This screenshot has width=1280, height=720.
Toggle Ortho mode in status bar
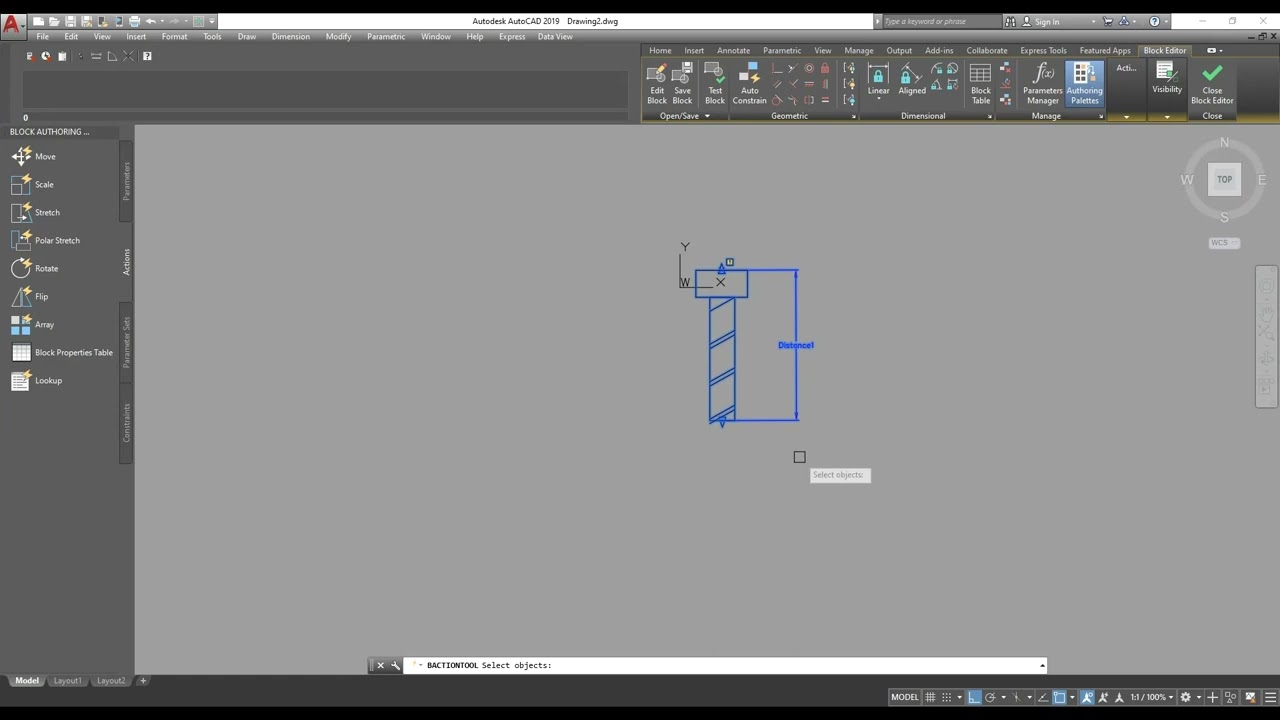973,697
